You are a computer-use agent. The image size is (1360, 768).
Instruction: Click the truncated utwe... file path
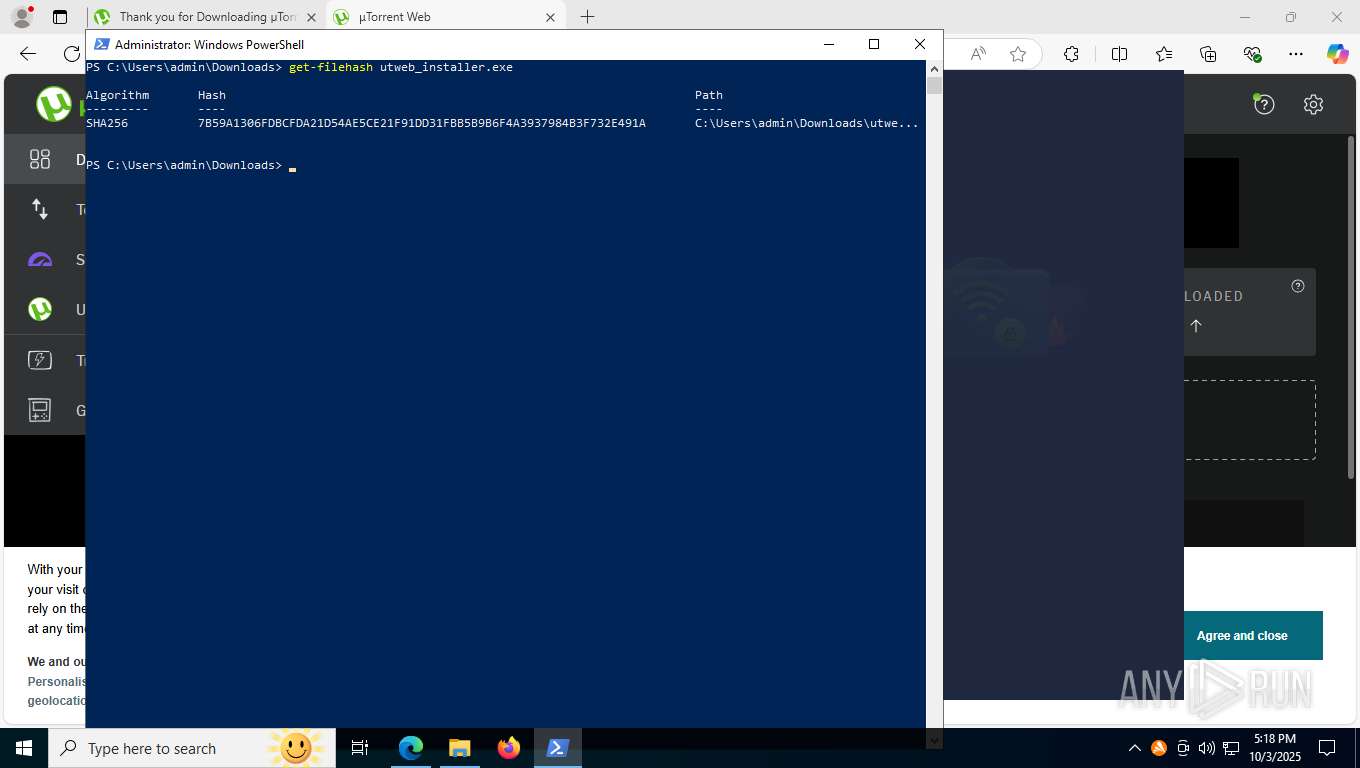coord(807,123)
